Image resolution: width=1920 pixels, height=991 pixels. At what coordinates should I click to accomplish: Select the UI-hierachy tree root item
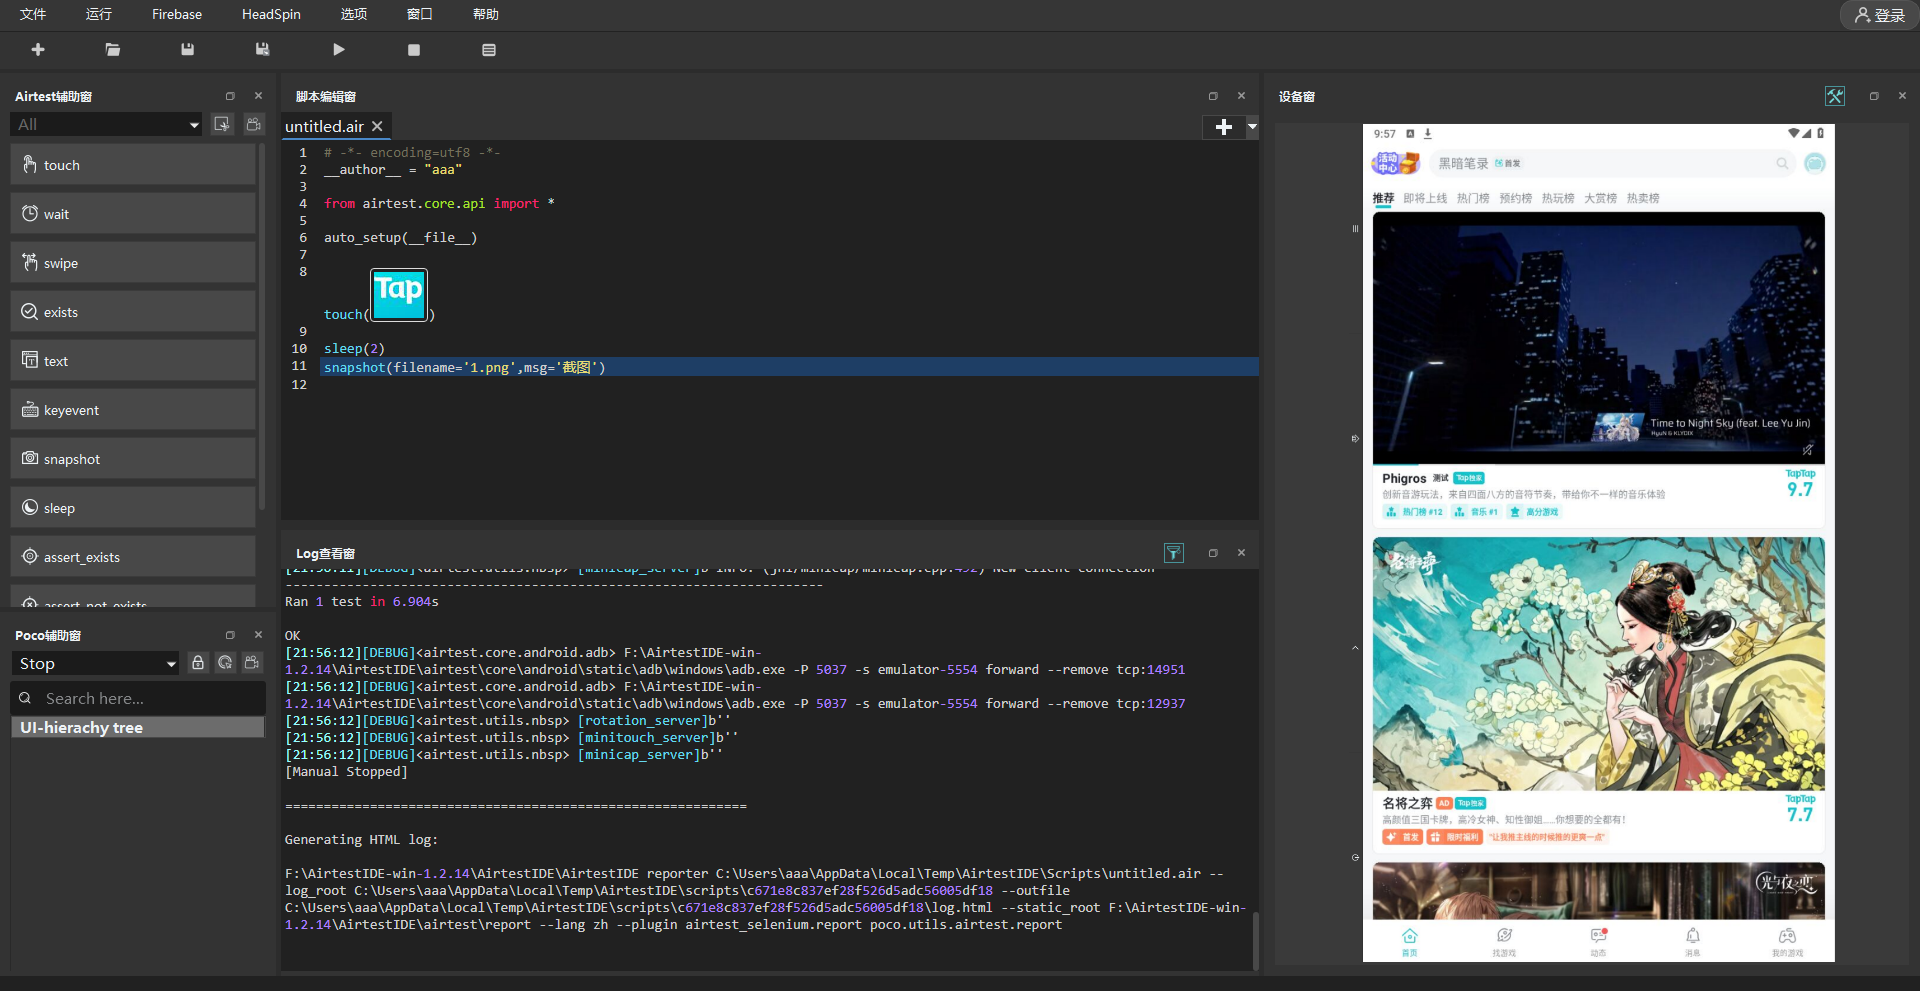coord(138,728)
